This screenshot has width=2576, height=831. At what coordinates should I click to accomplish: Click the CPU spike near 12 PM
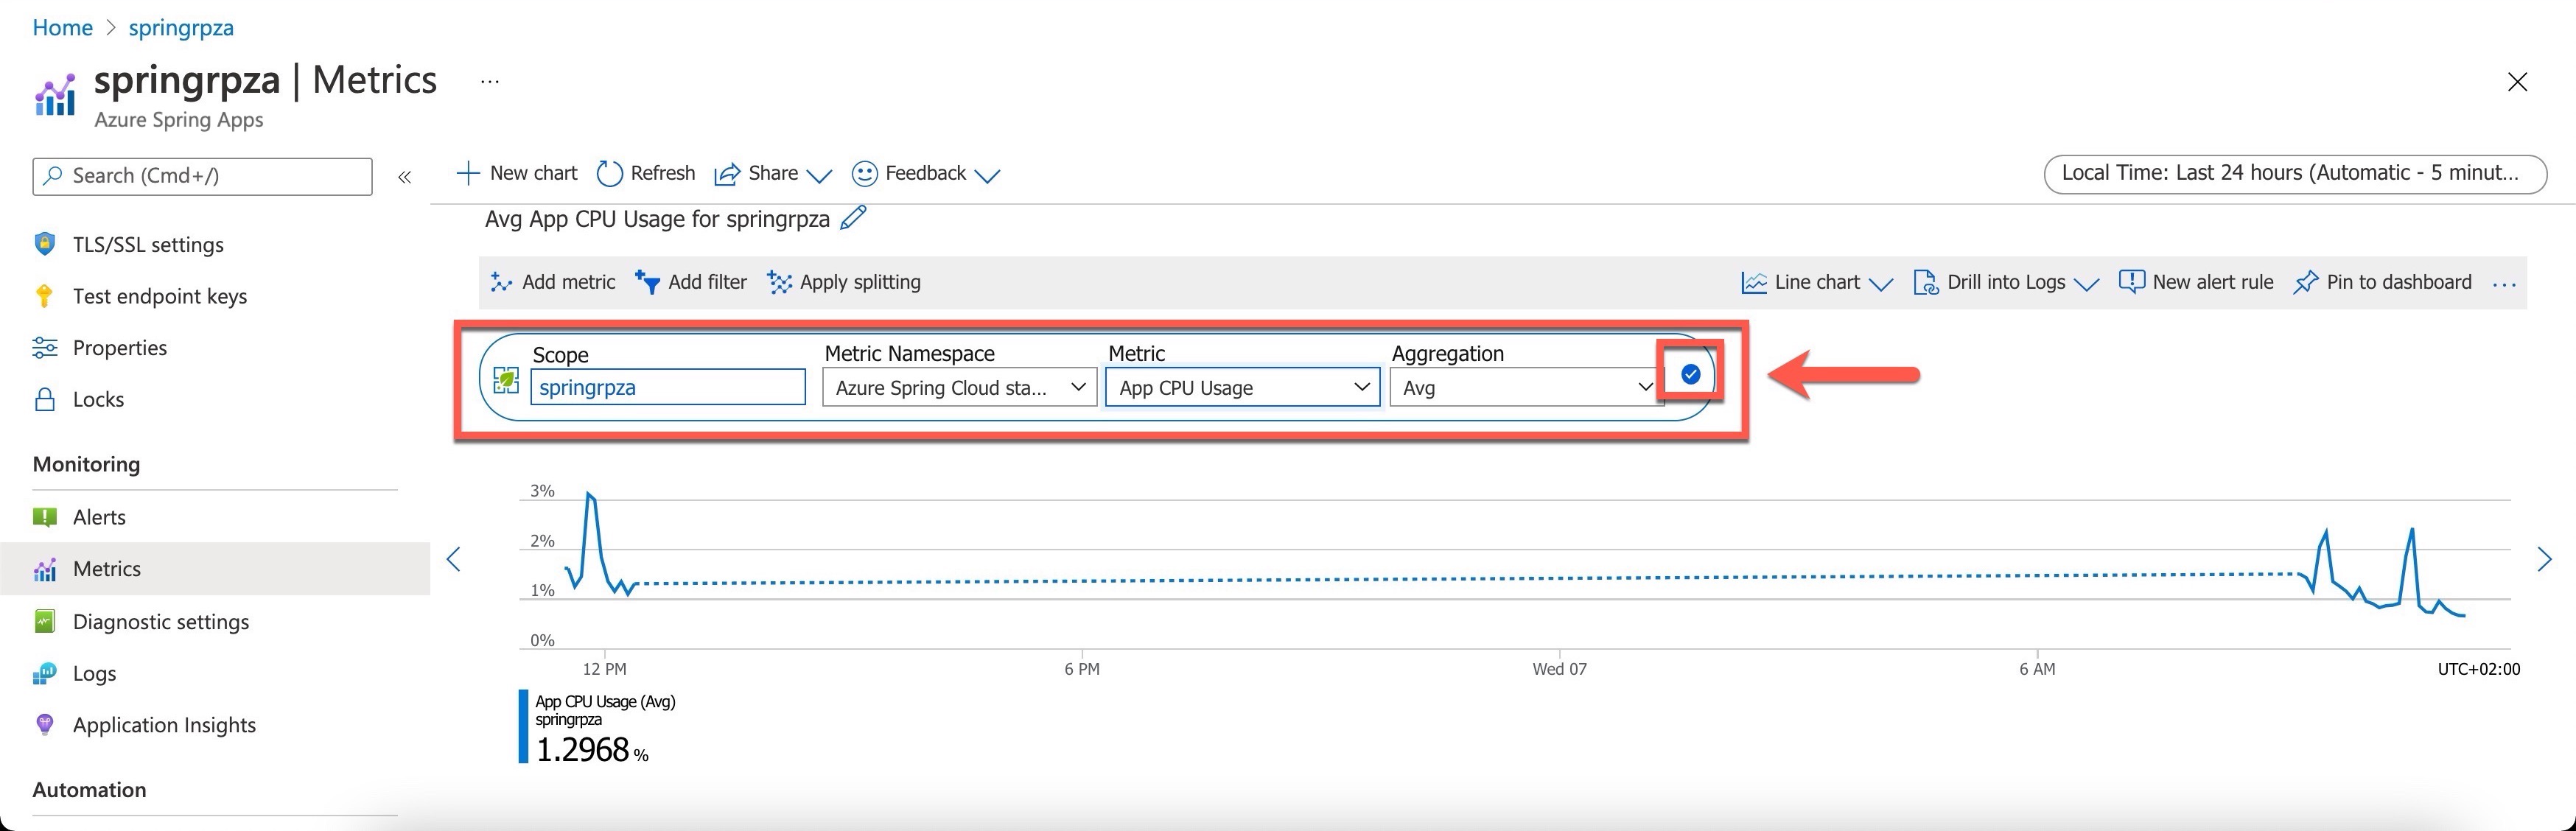click(591, 495)
